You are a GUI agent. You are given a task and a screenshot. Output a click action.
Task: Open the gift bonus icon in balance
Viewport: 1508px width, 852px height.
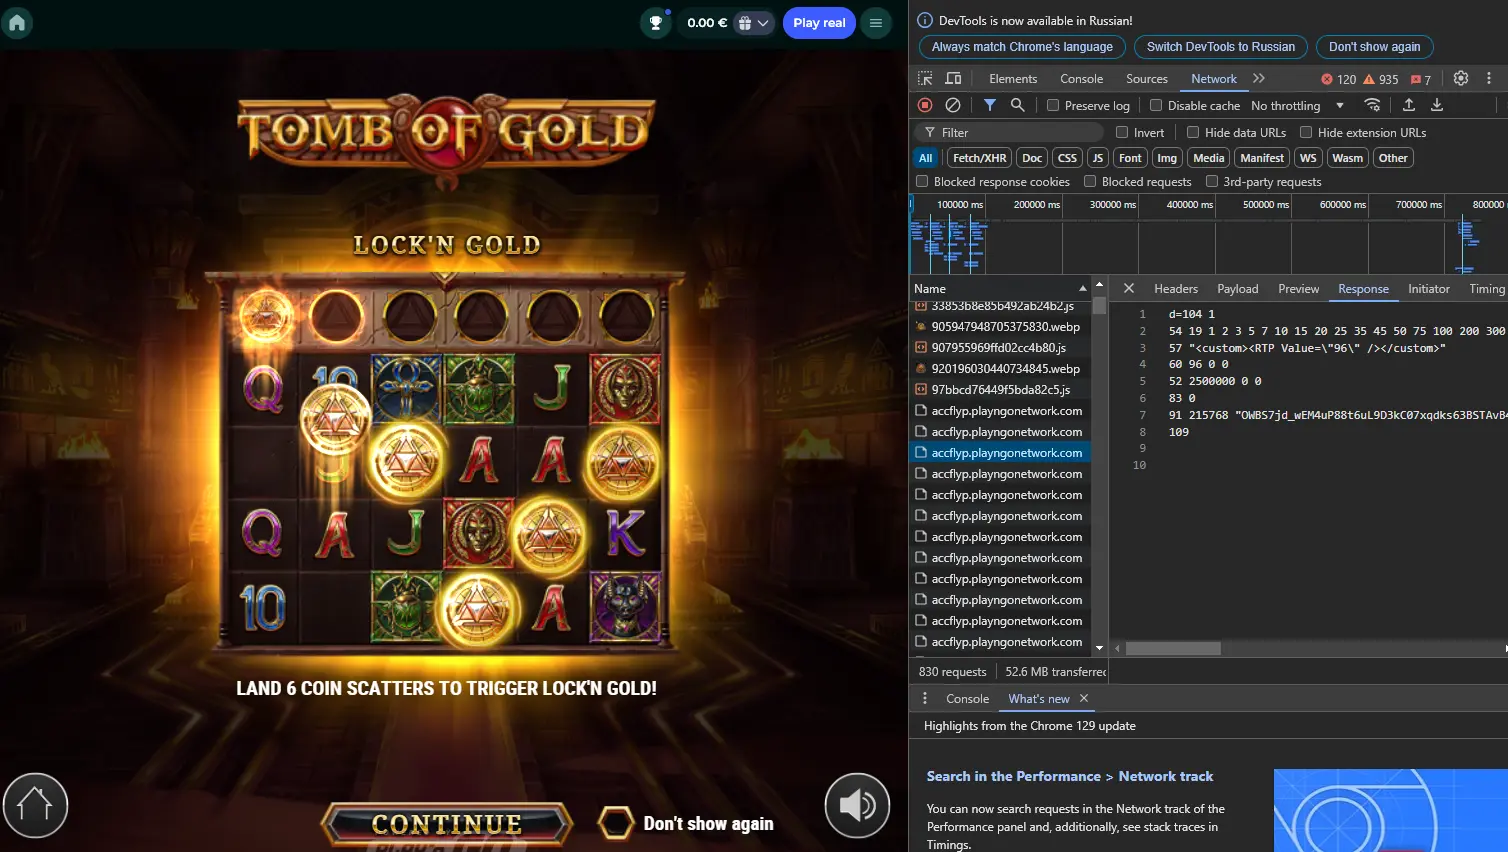(x=745, y=23)
